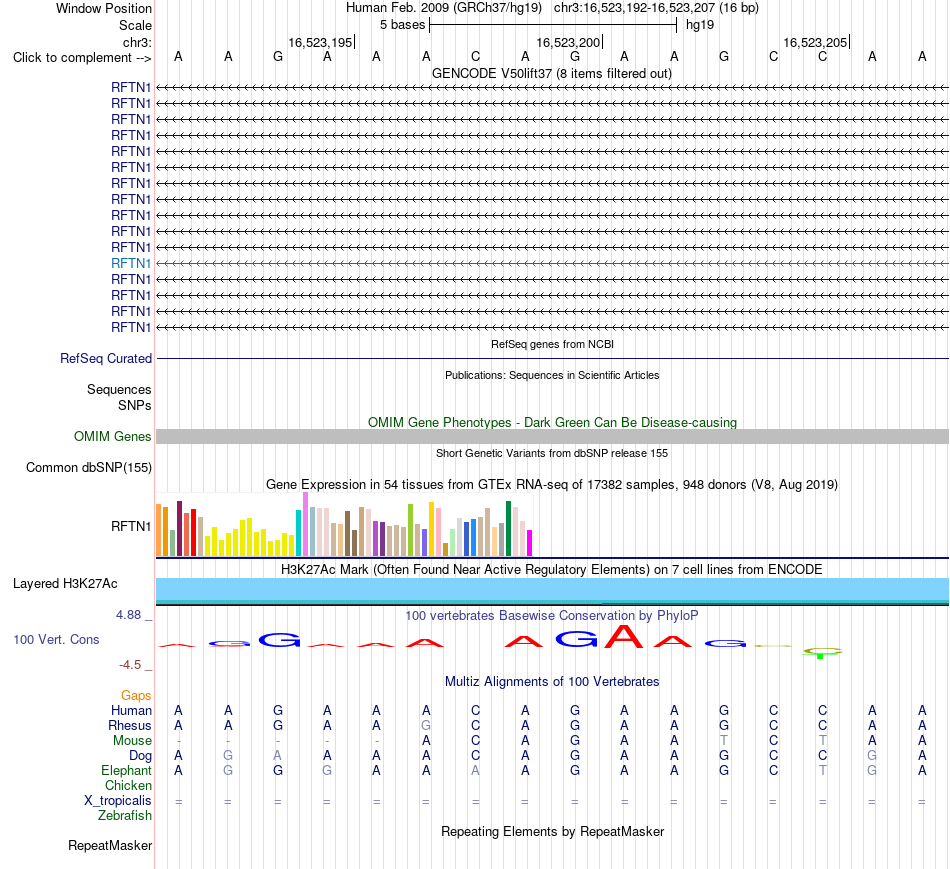The image size is (950, 869).
Task: Click the 16,523,195 position marker
Action: point(321,42)
